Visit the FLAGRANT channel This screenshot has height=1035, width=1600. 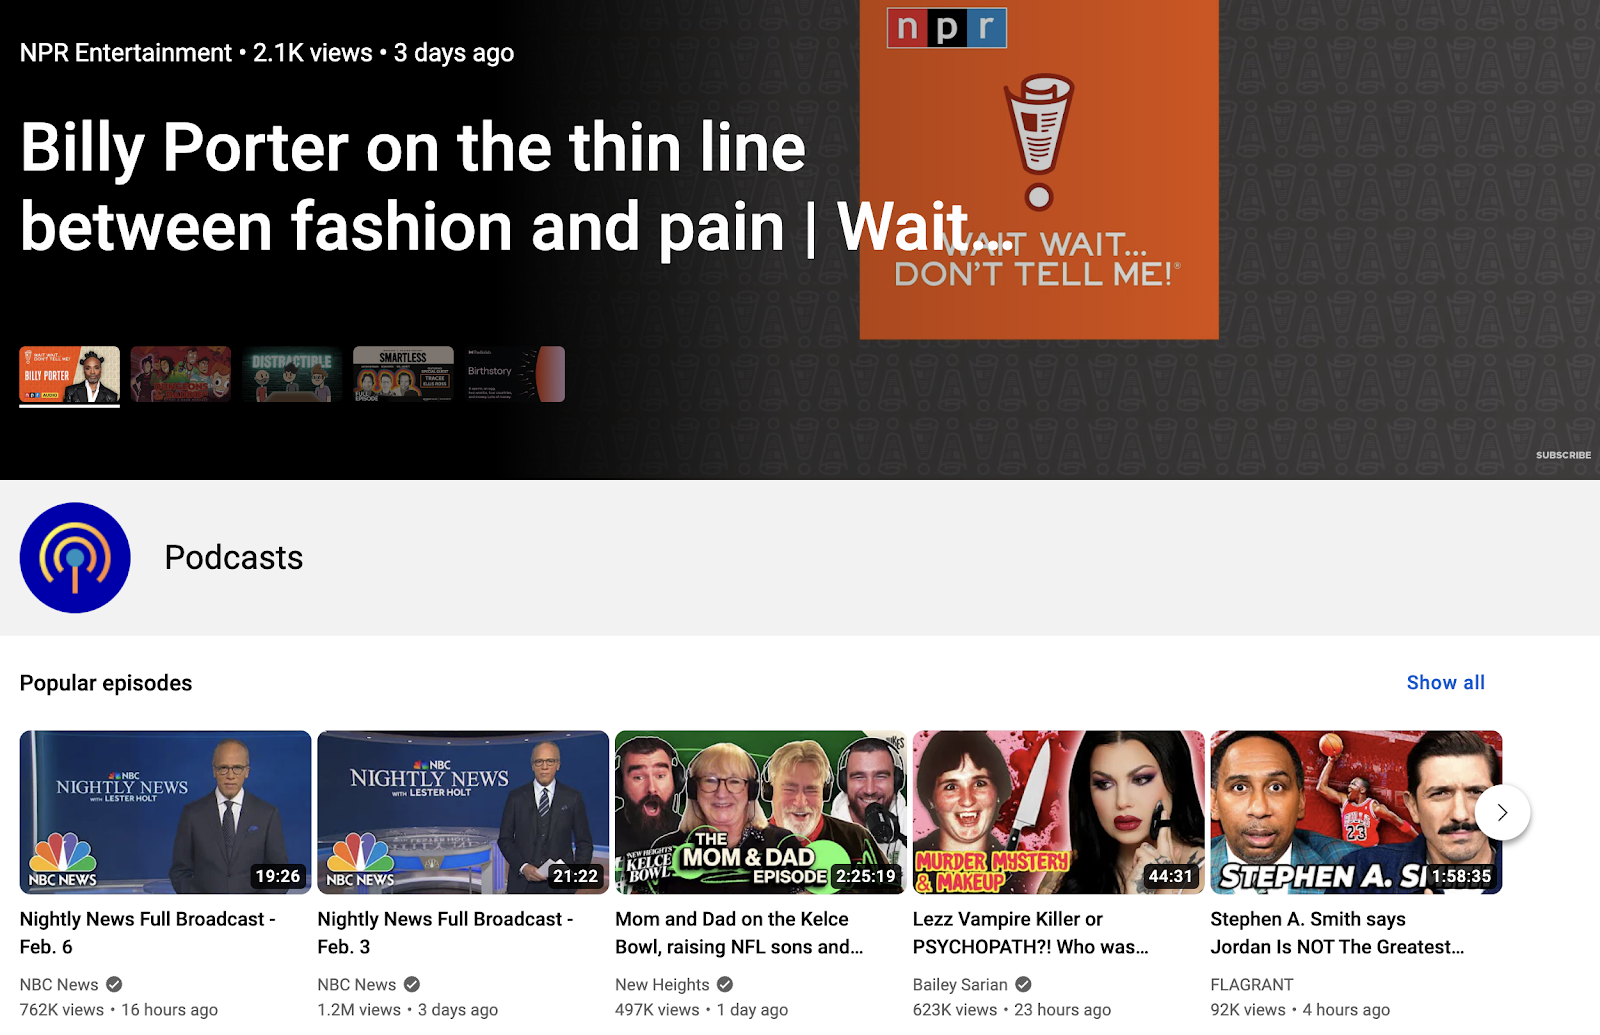[x=1252, y=985]
